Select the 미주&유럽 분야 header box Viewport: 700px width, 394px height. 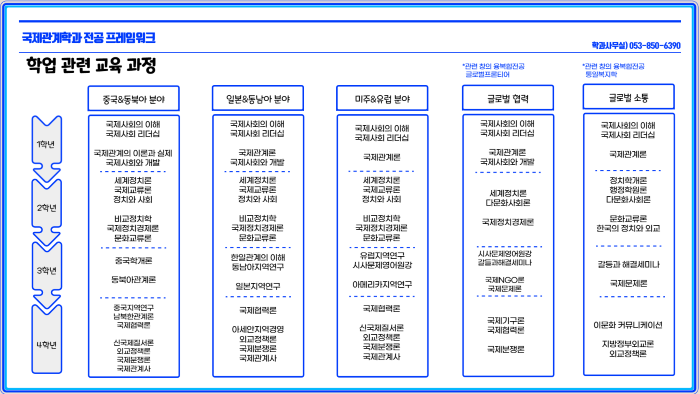click(x=382, y=99)
